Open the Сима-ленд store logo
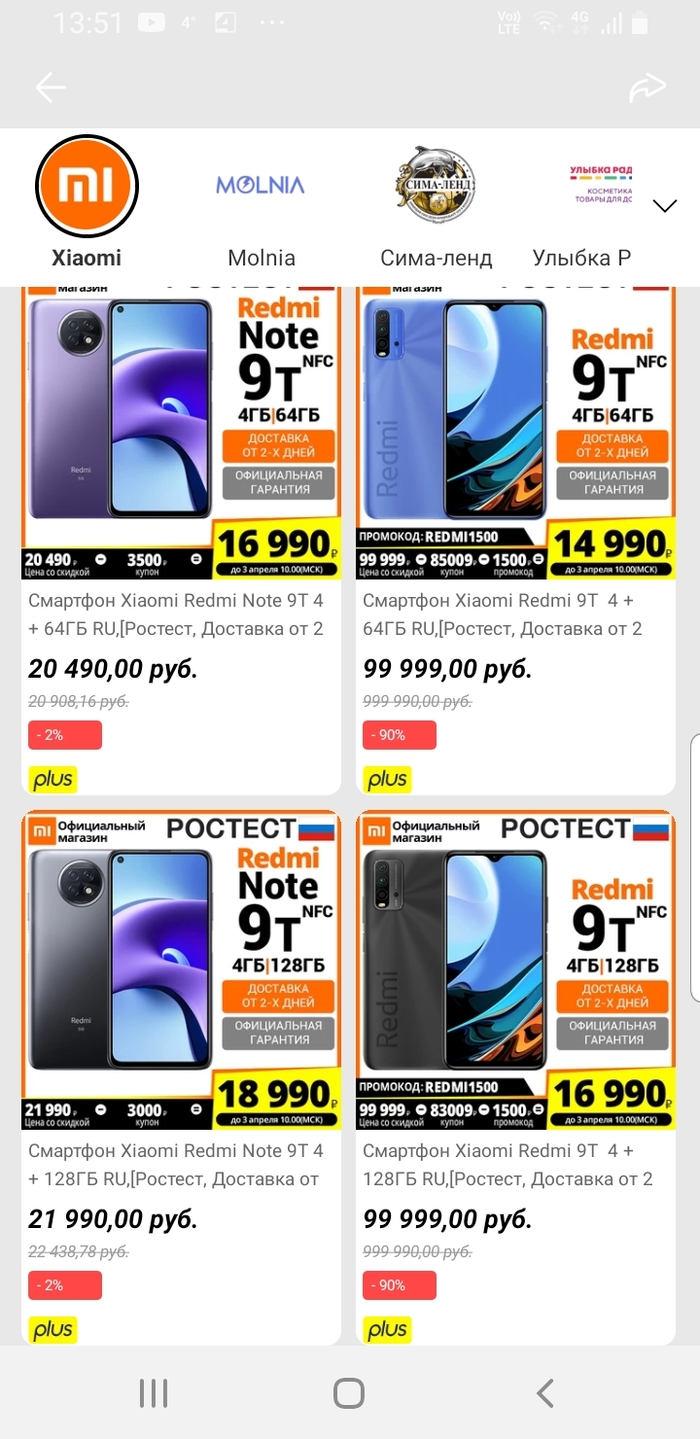This screenshot has height=1439, width=700. (x=435, y=185)
